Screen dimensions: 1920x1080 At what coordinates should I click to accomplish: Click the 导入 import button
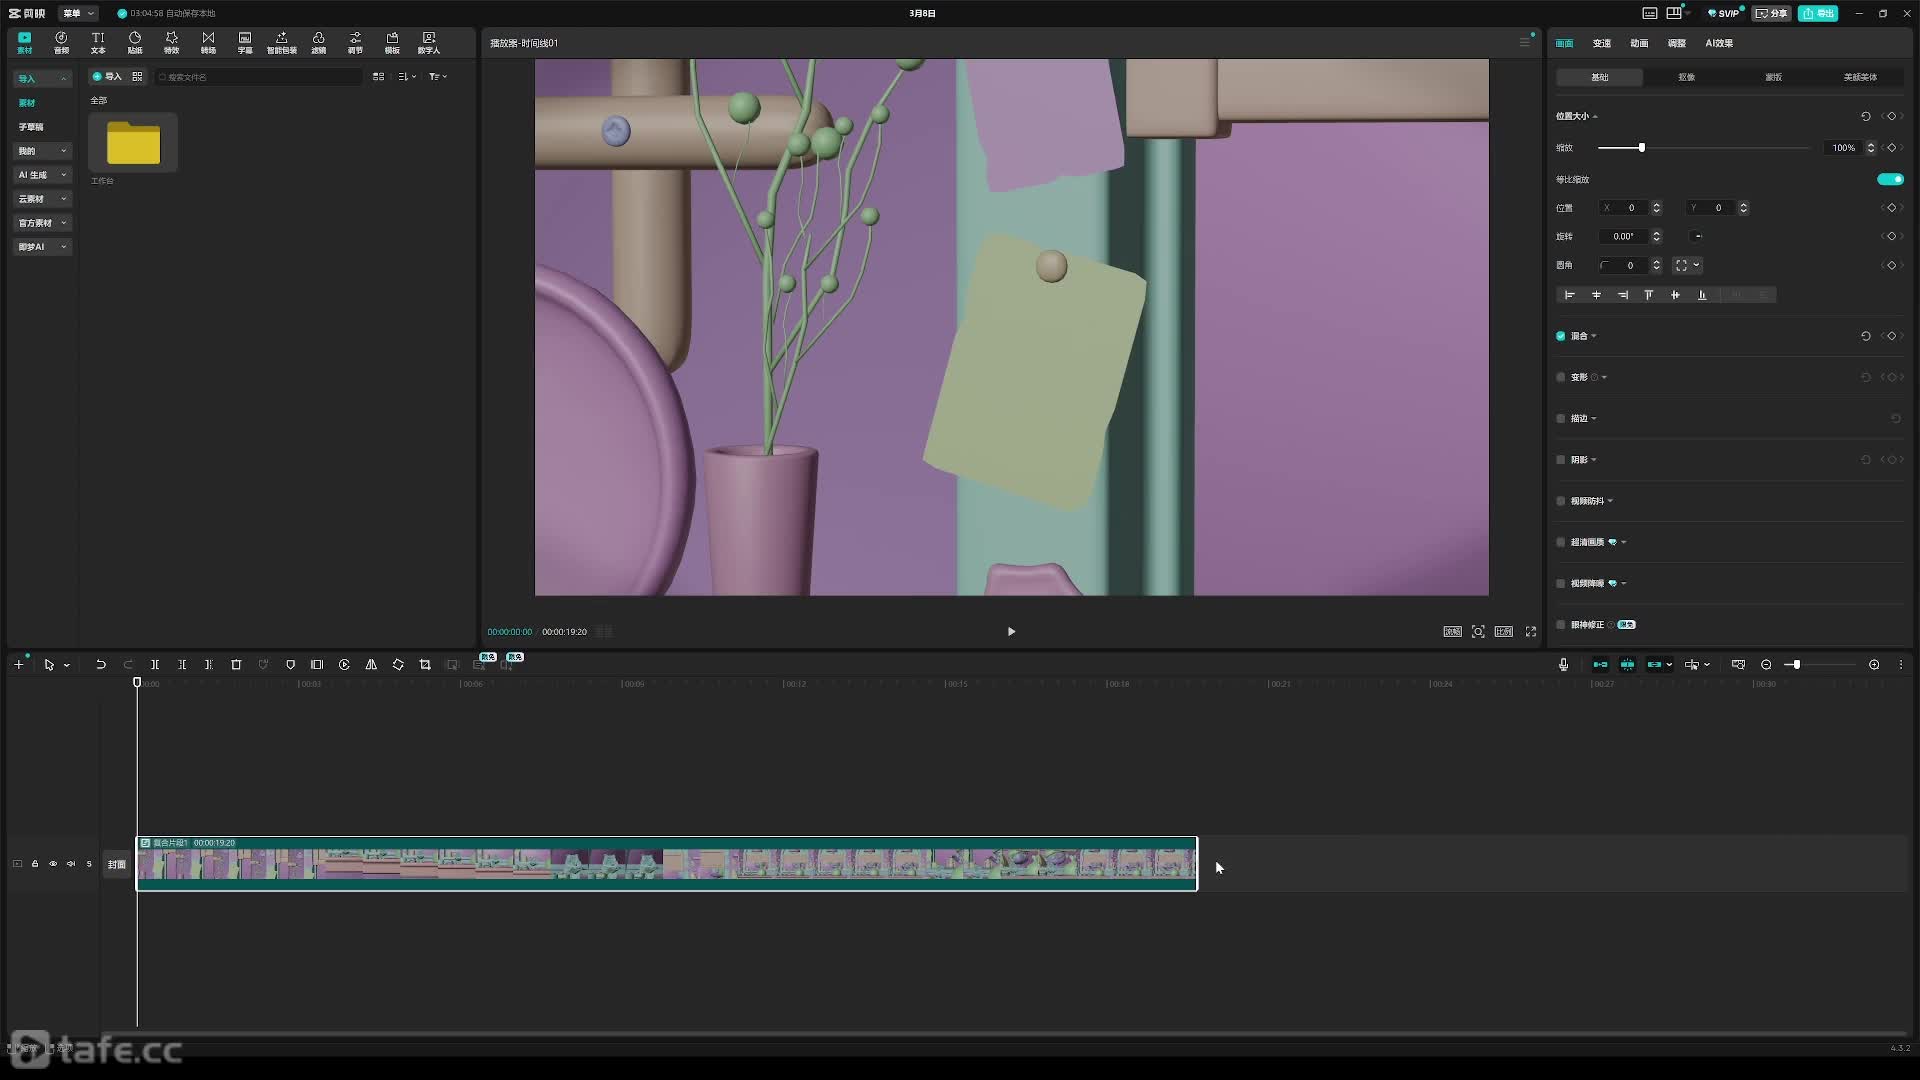107,77
